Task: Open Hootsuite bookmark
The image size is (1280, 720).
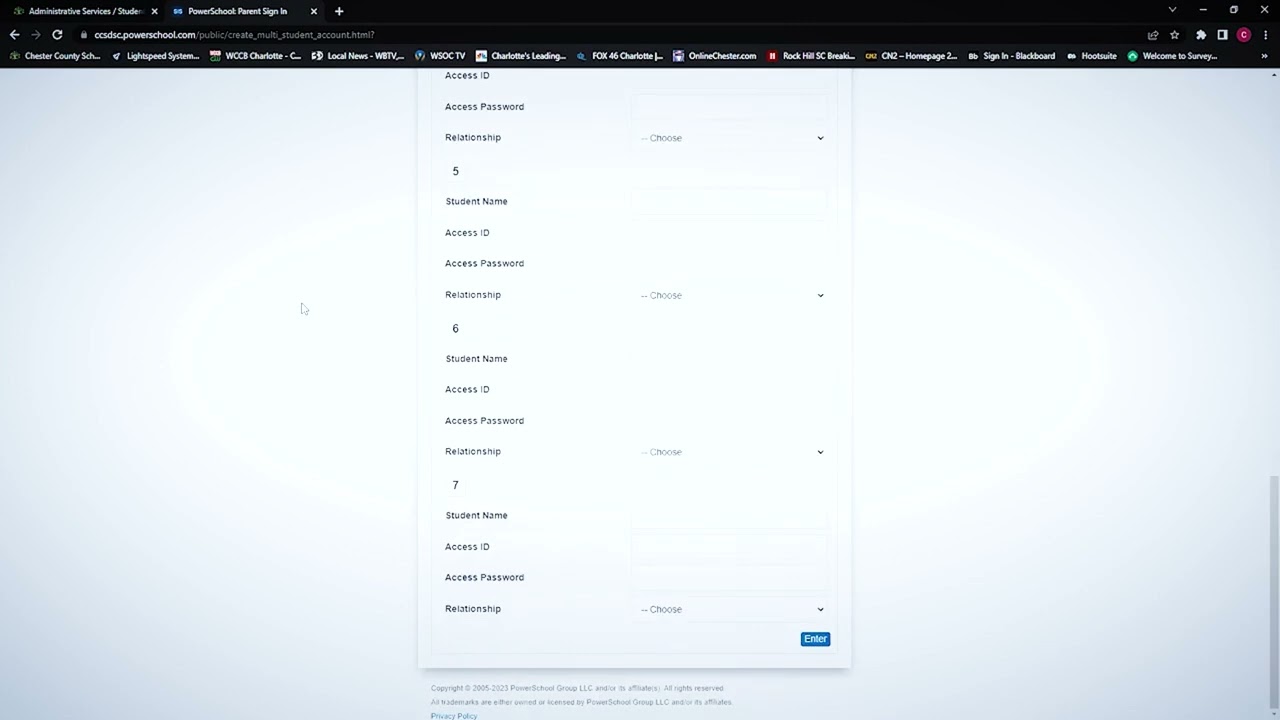Action: point(1091,56)
